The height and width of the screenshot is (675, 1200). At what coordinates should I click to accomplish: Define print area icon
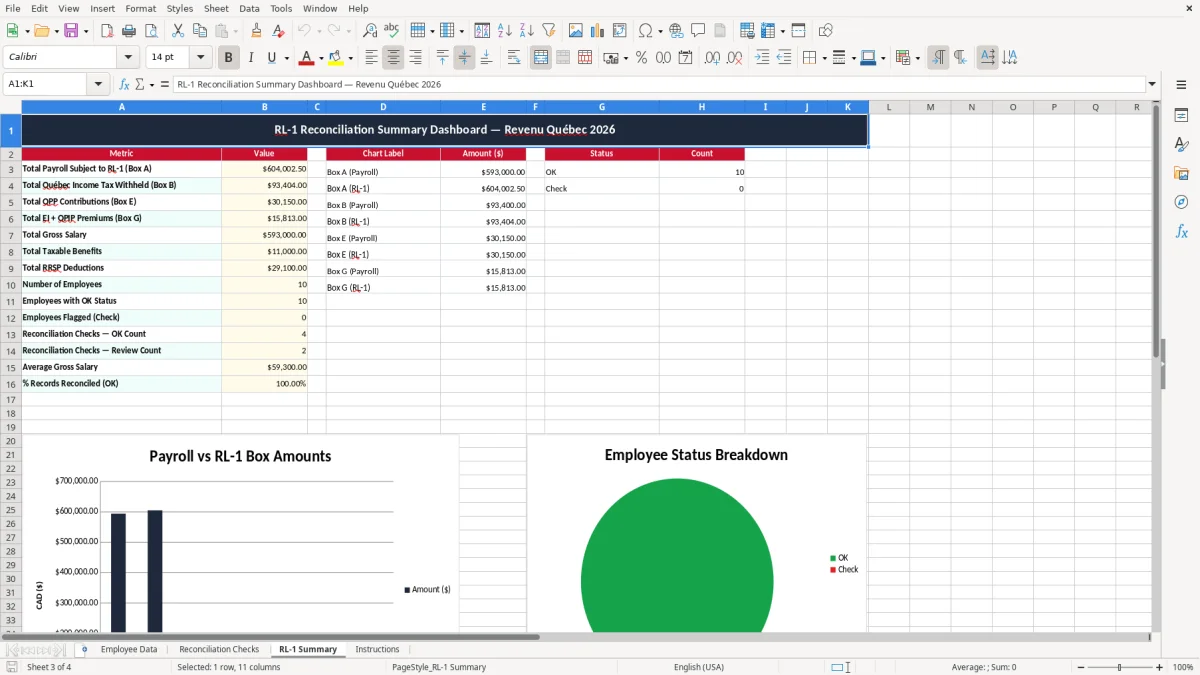pyautogui.click(x=746, y=31)
